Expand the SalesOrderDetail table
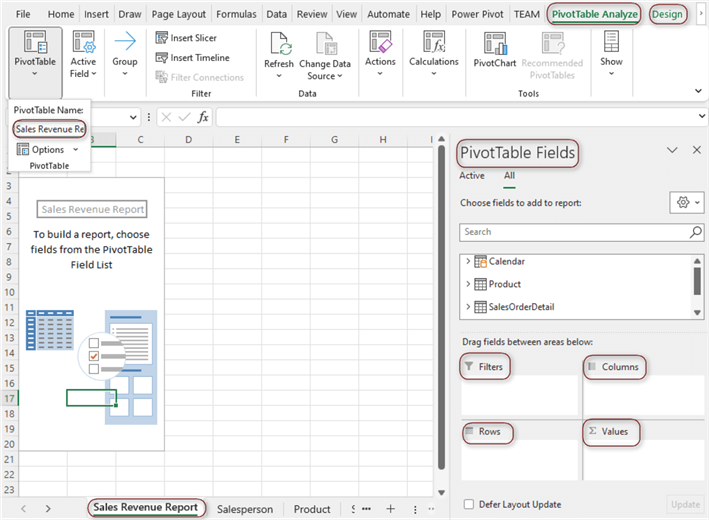709x520 pixels. coord(468,307)
